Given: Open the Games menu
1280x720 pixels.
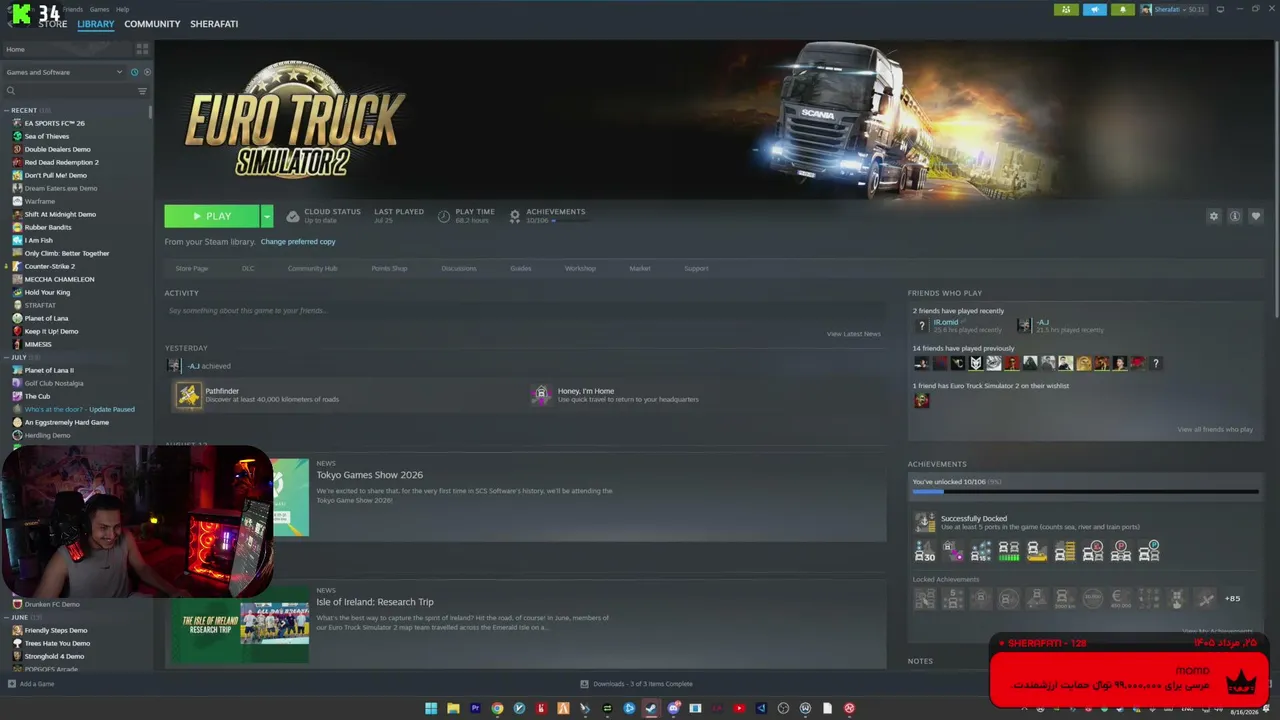Looking at the screenshot, I should coord(99,9).
